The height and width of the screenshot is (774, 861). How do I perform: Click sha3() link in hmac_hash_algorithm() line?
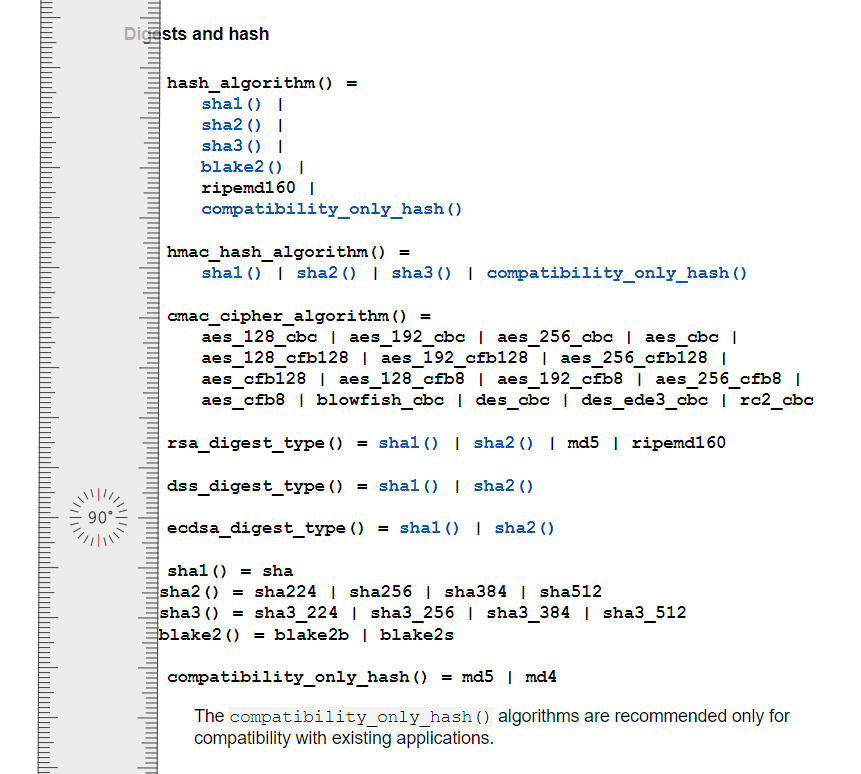(x=422, y=273)
